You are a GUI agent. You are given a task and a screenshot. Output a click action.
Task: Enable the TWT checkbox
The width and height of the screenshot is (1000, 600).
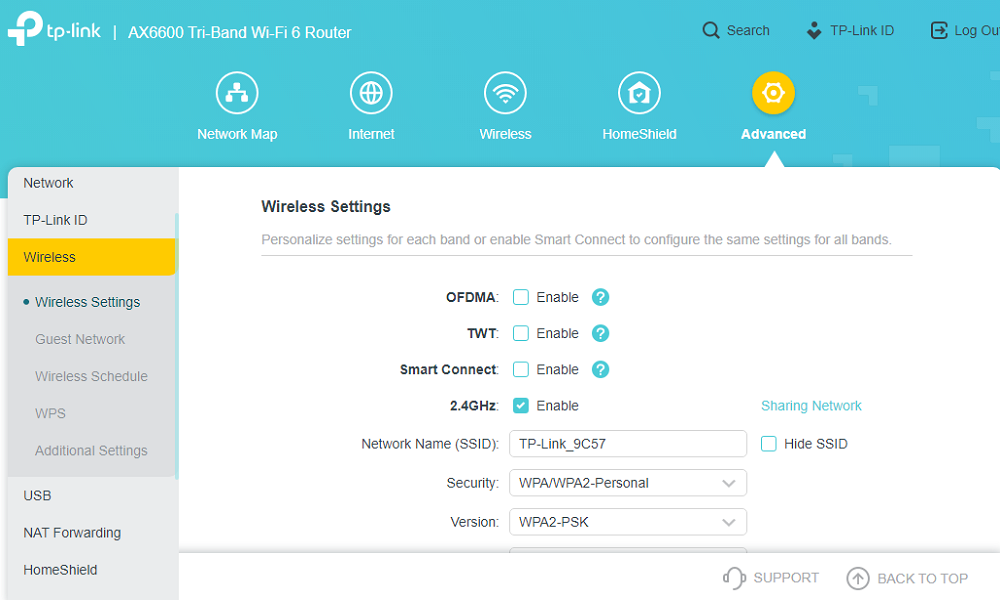tap(521, 333)
